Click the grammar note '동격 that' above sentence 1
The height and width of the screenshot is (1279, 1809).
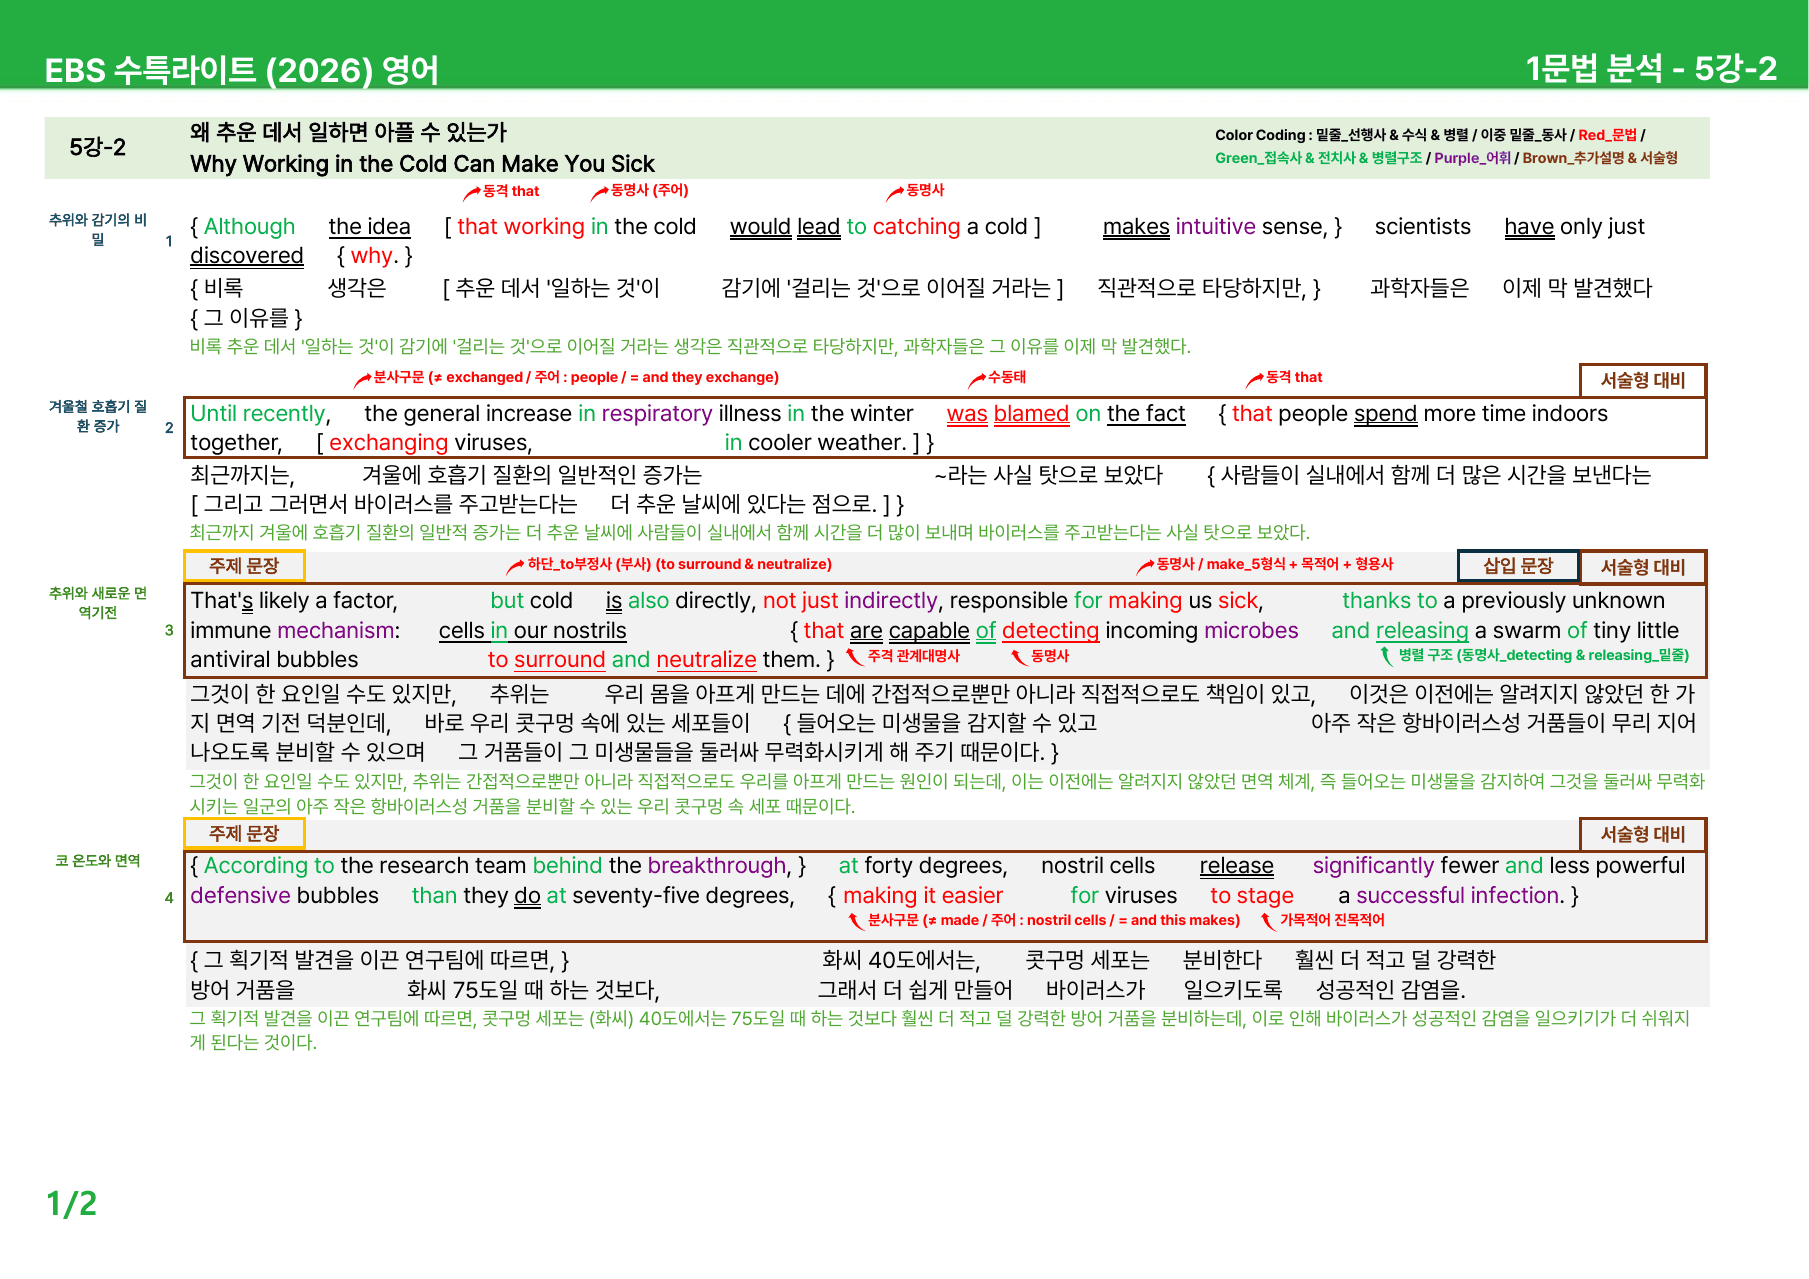[x=510, y=191]
